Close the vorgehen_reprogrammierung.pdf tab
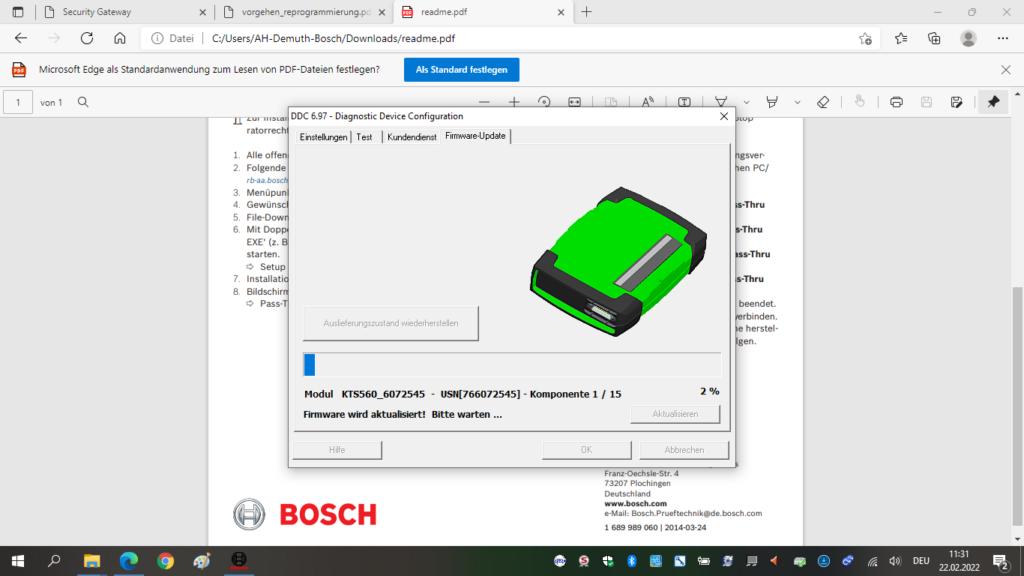Viewport: 1024px width, 576px height. click(x=382, y=12)
